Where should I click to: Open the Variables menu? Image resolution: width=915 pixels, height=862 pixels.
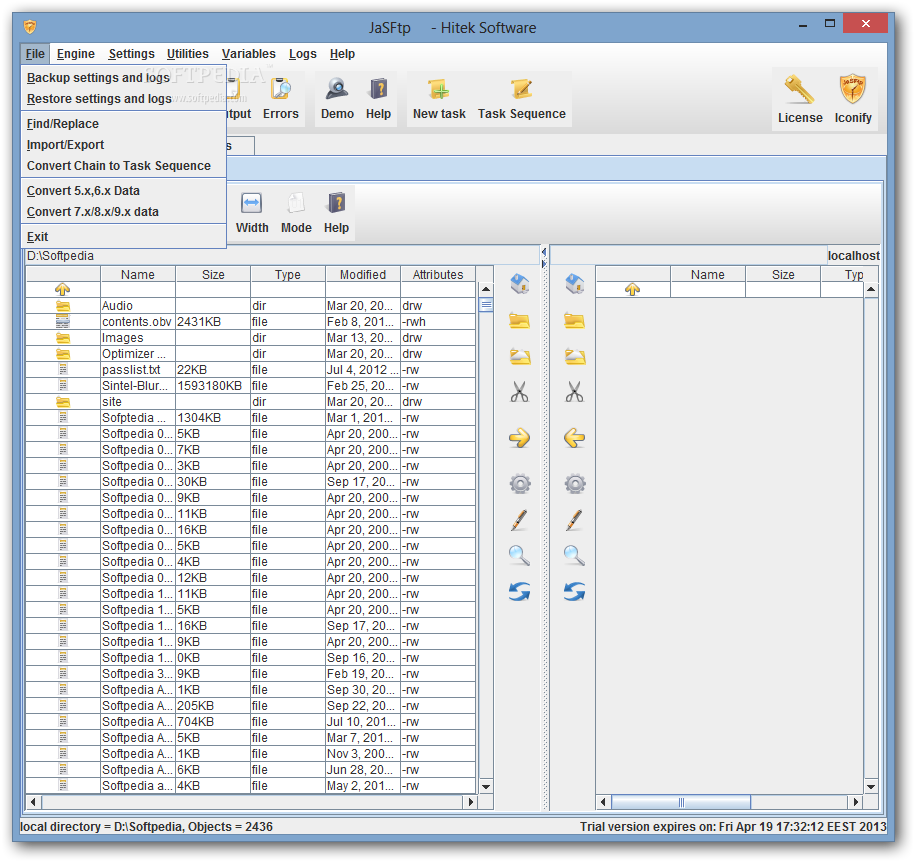click(x=249, y=54)
